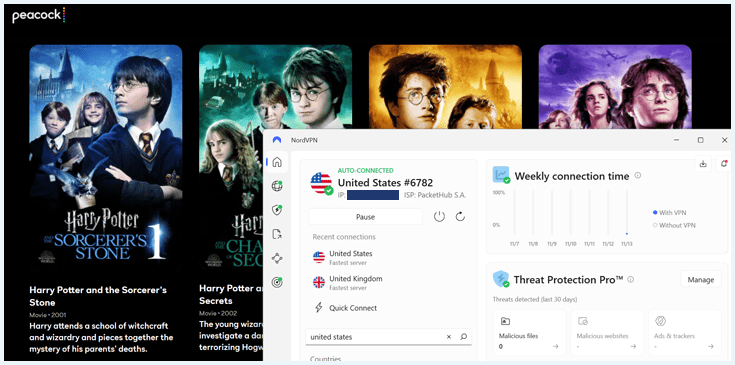Click the info icon beside Threat Protection Pro
Image resolution: width=735 pixels, height=365 pixels.
[630, 279]
